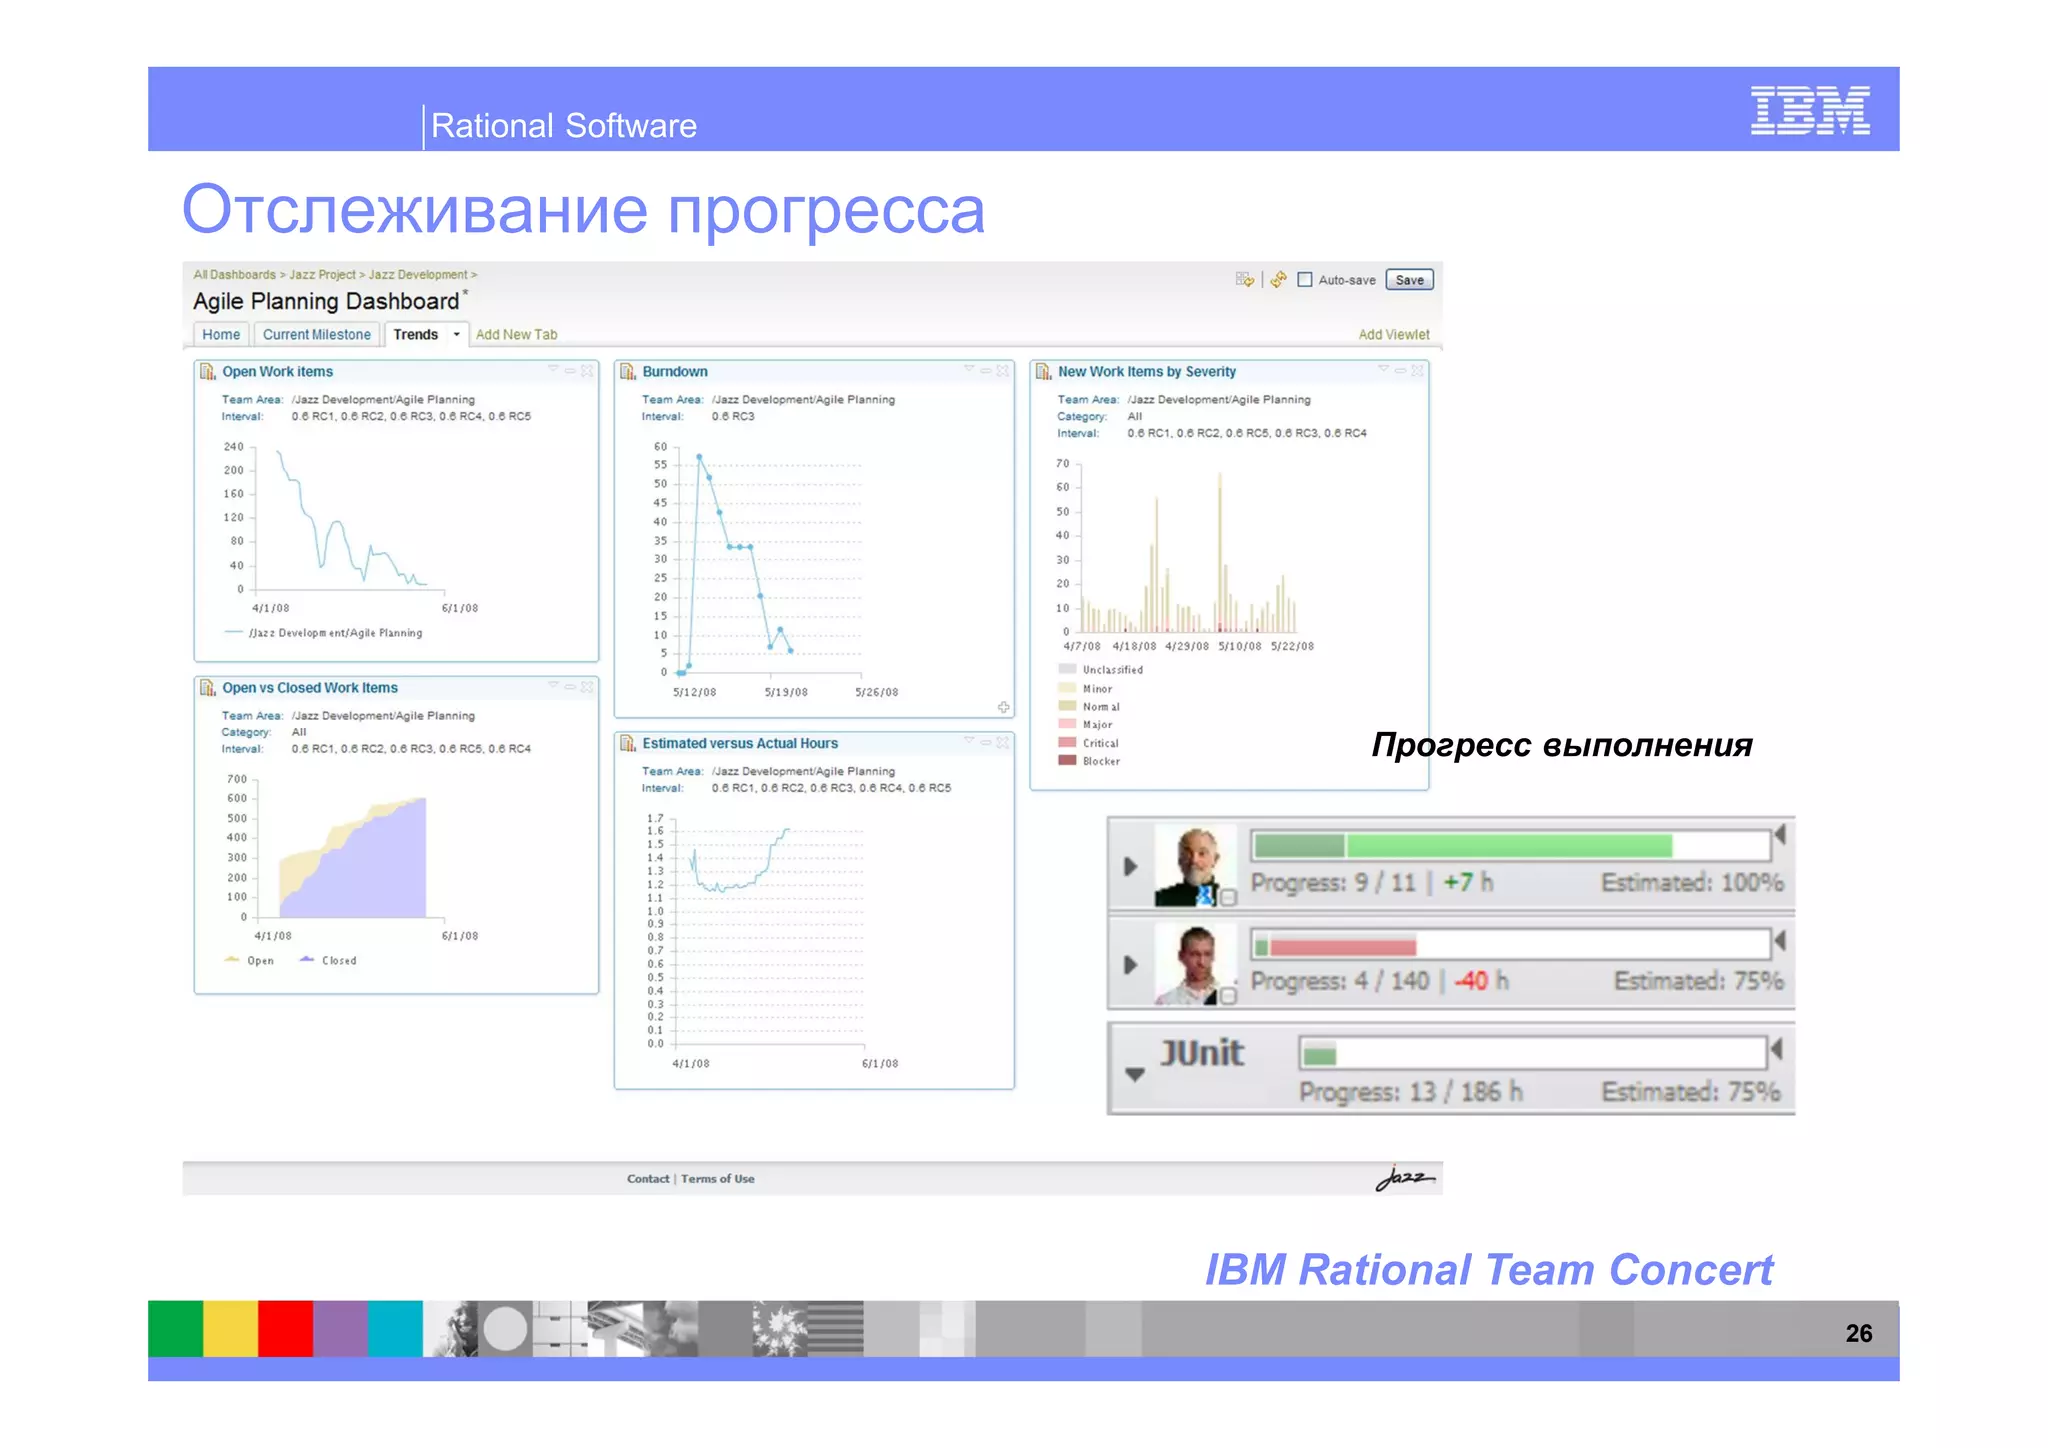Image resolution: width=2048 pixels, height=1448 pixels.
Task: Click the Minor legend color swatch
Action: [1067, 688]
